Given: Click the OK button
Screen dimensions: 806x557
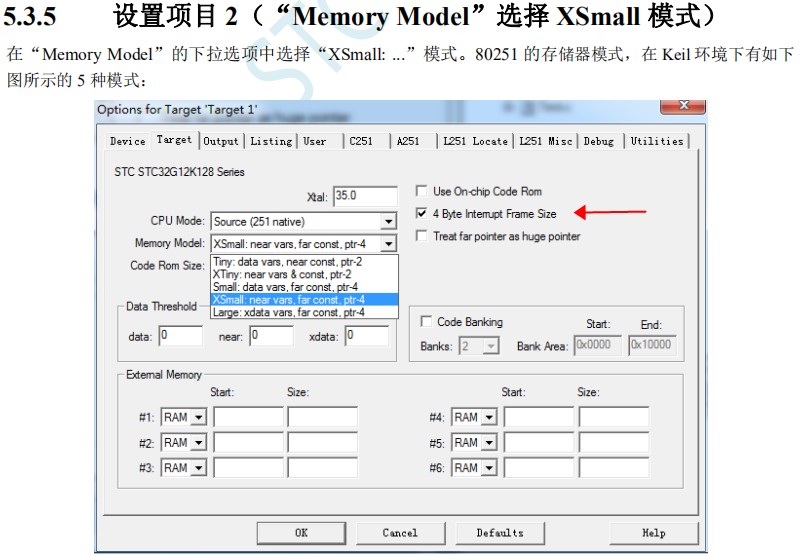Looking at the screenshot, I should click(301, 533).
